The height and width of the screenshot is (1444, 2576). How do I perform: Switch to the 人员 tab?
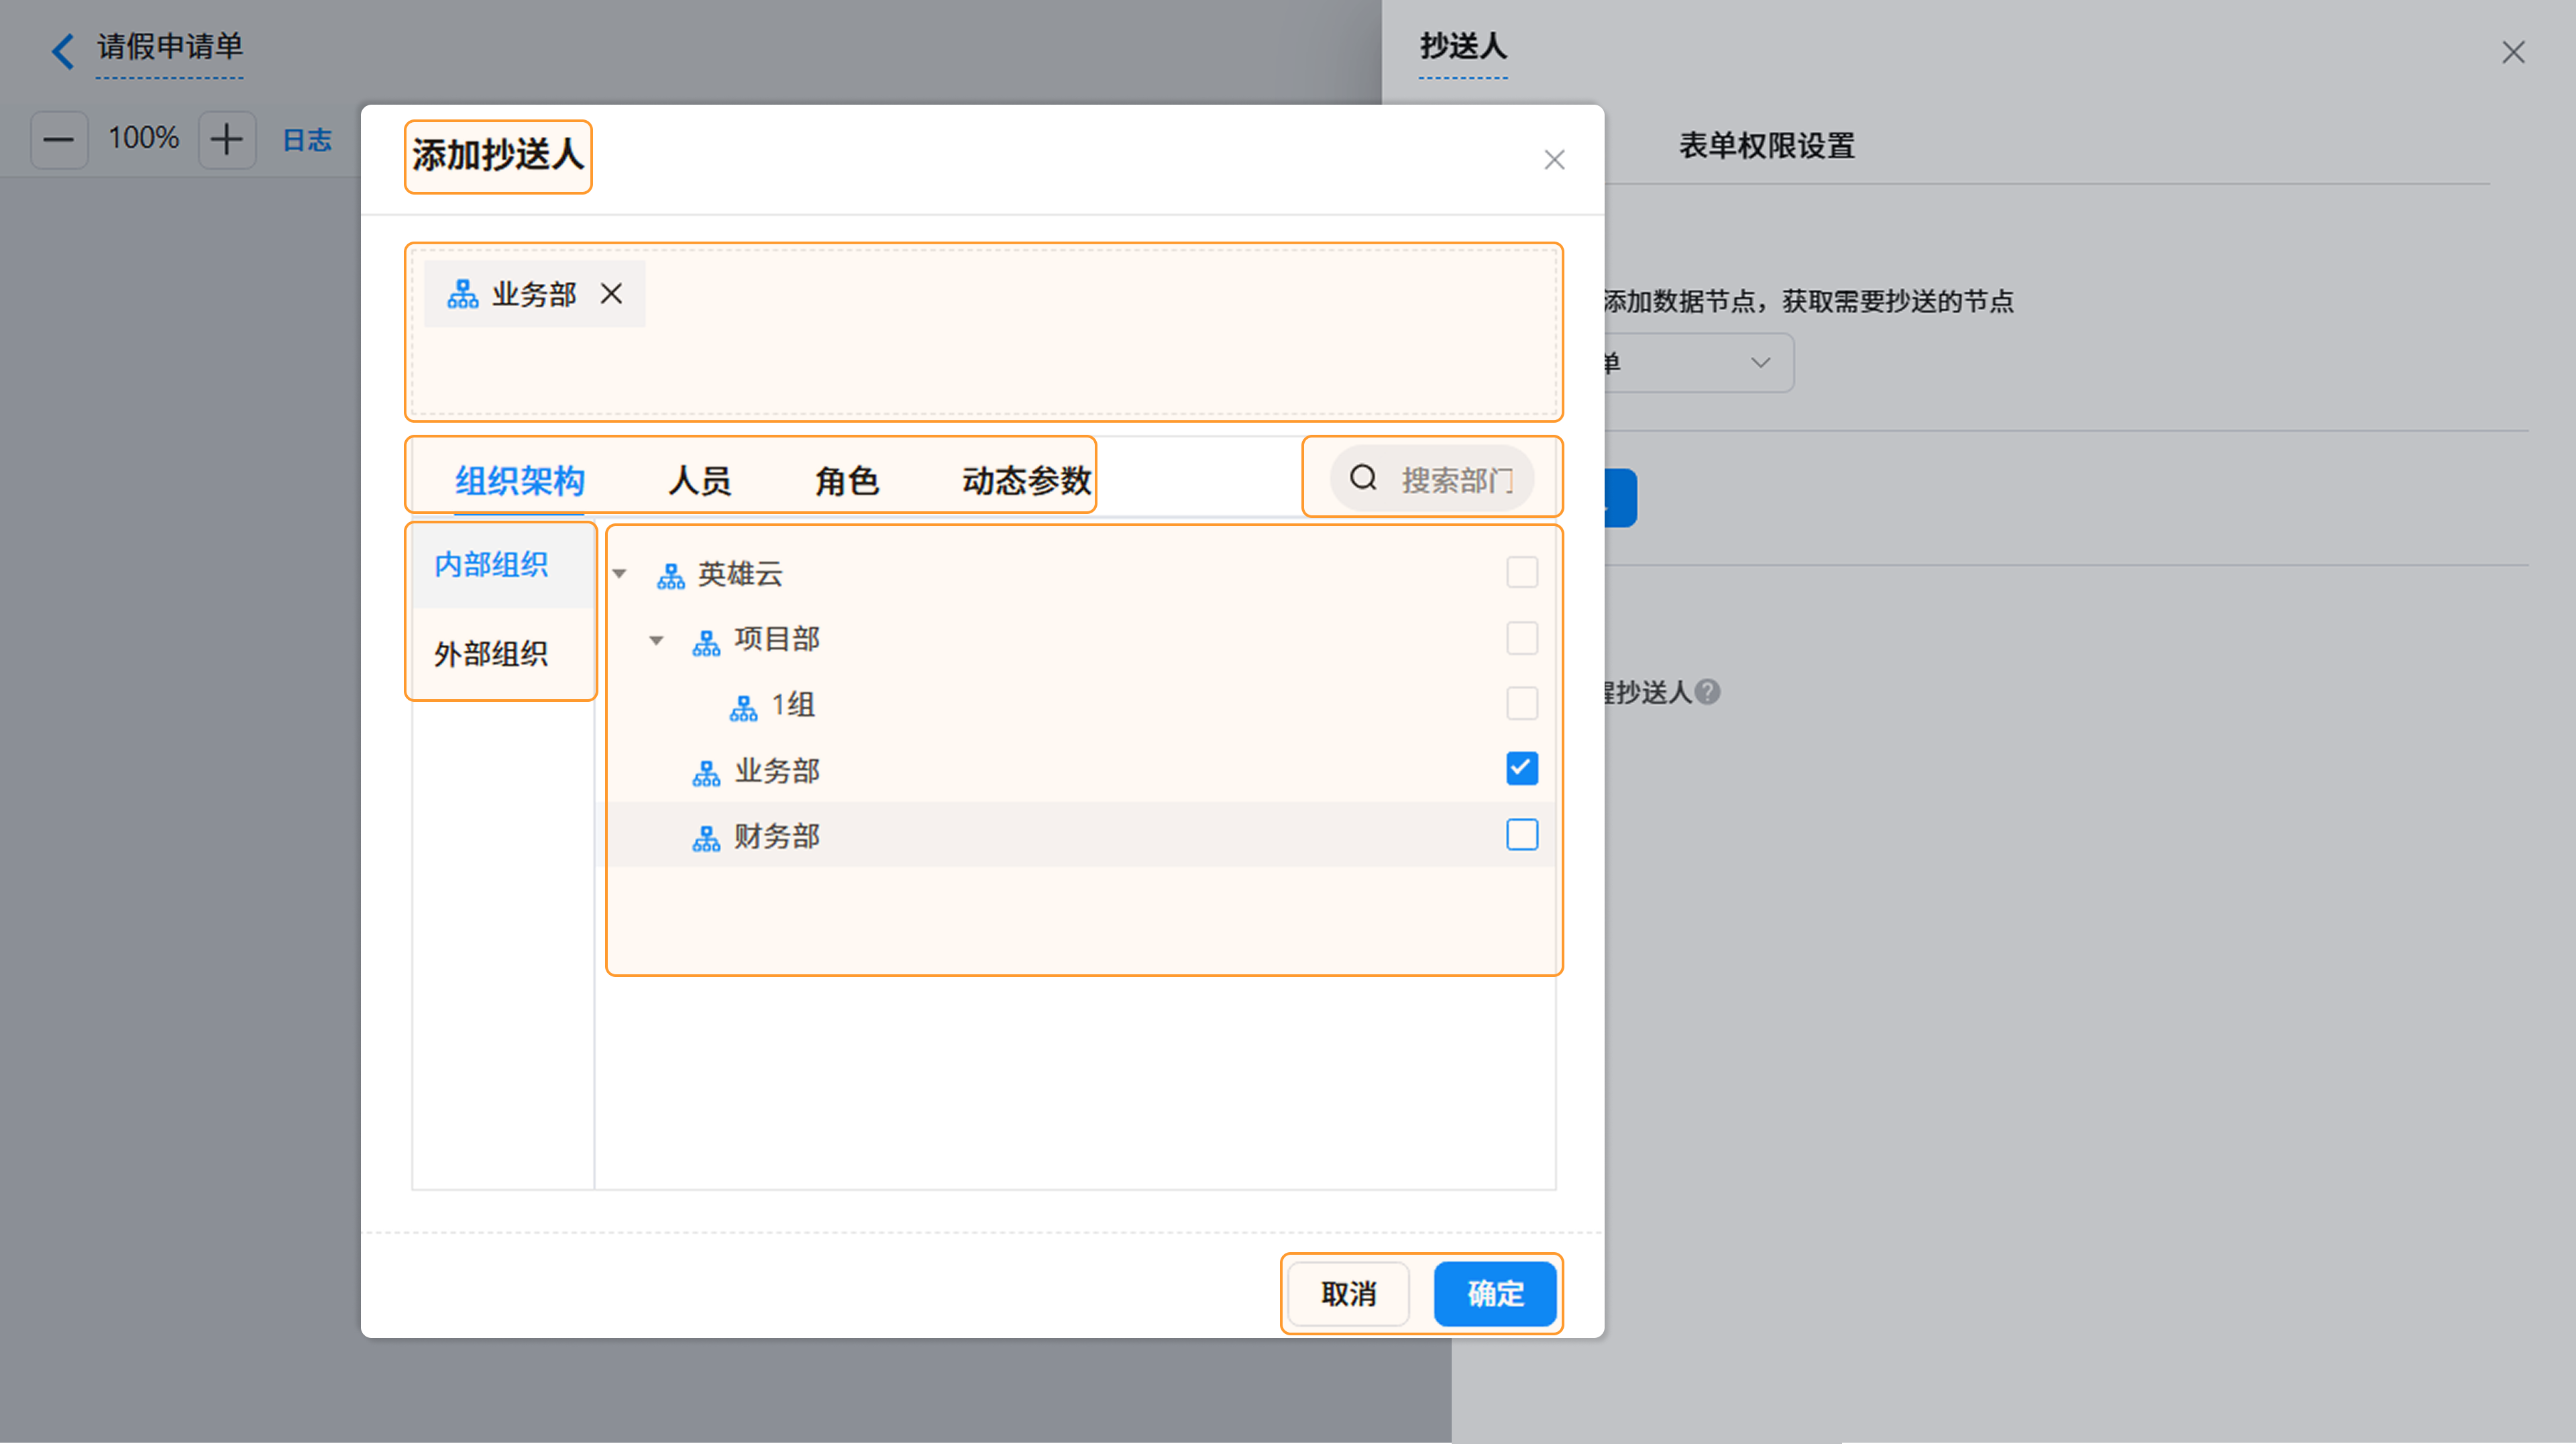699,481
